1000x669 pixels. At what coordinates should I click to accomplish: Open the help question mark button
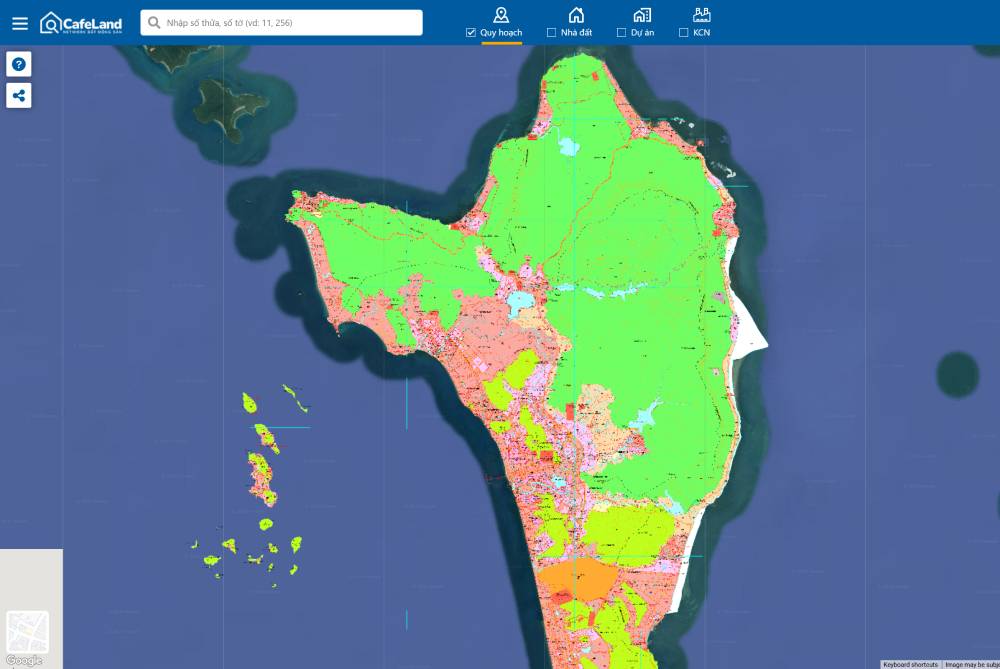click(x=19, y=65)
